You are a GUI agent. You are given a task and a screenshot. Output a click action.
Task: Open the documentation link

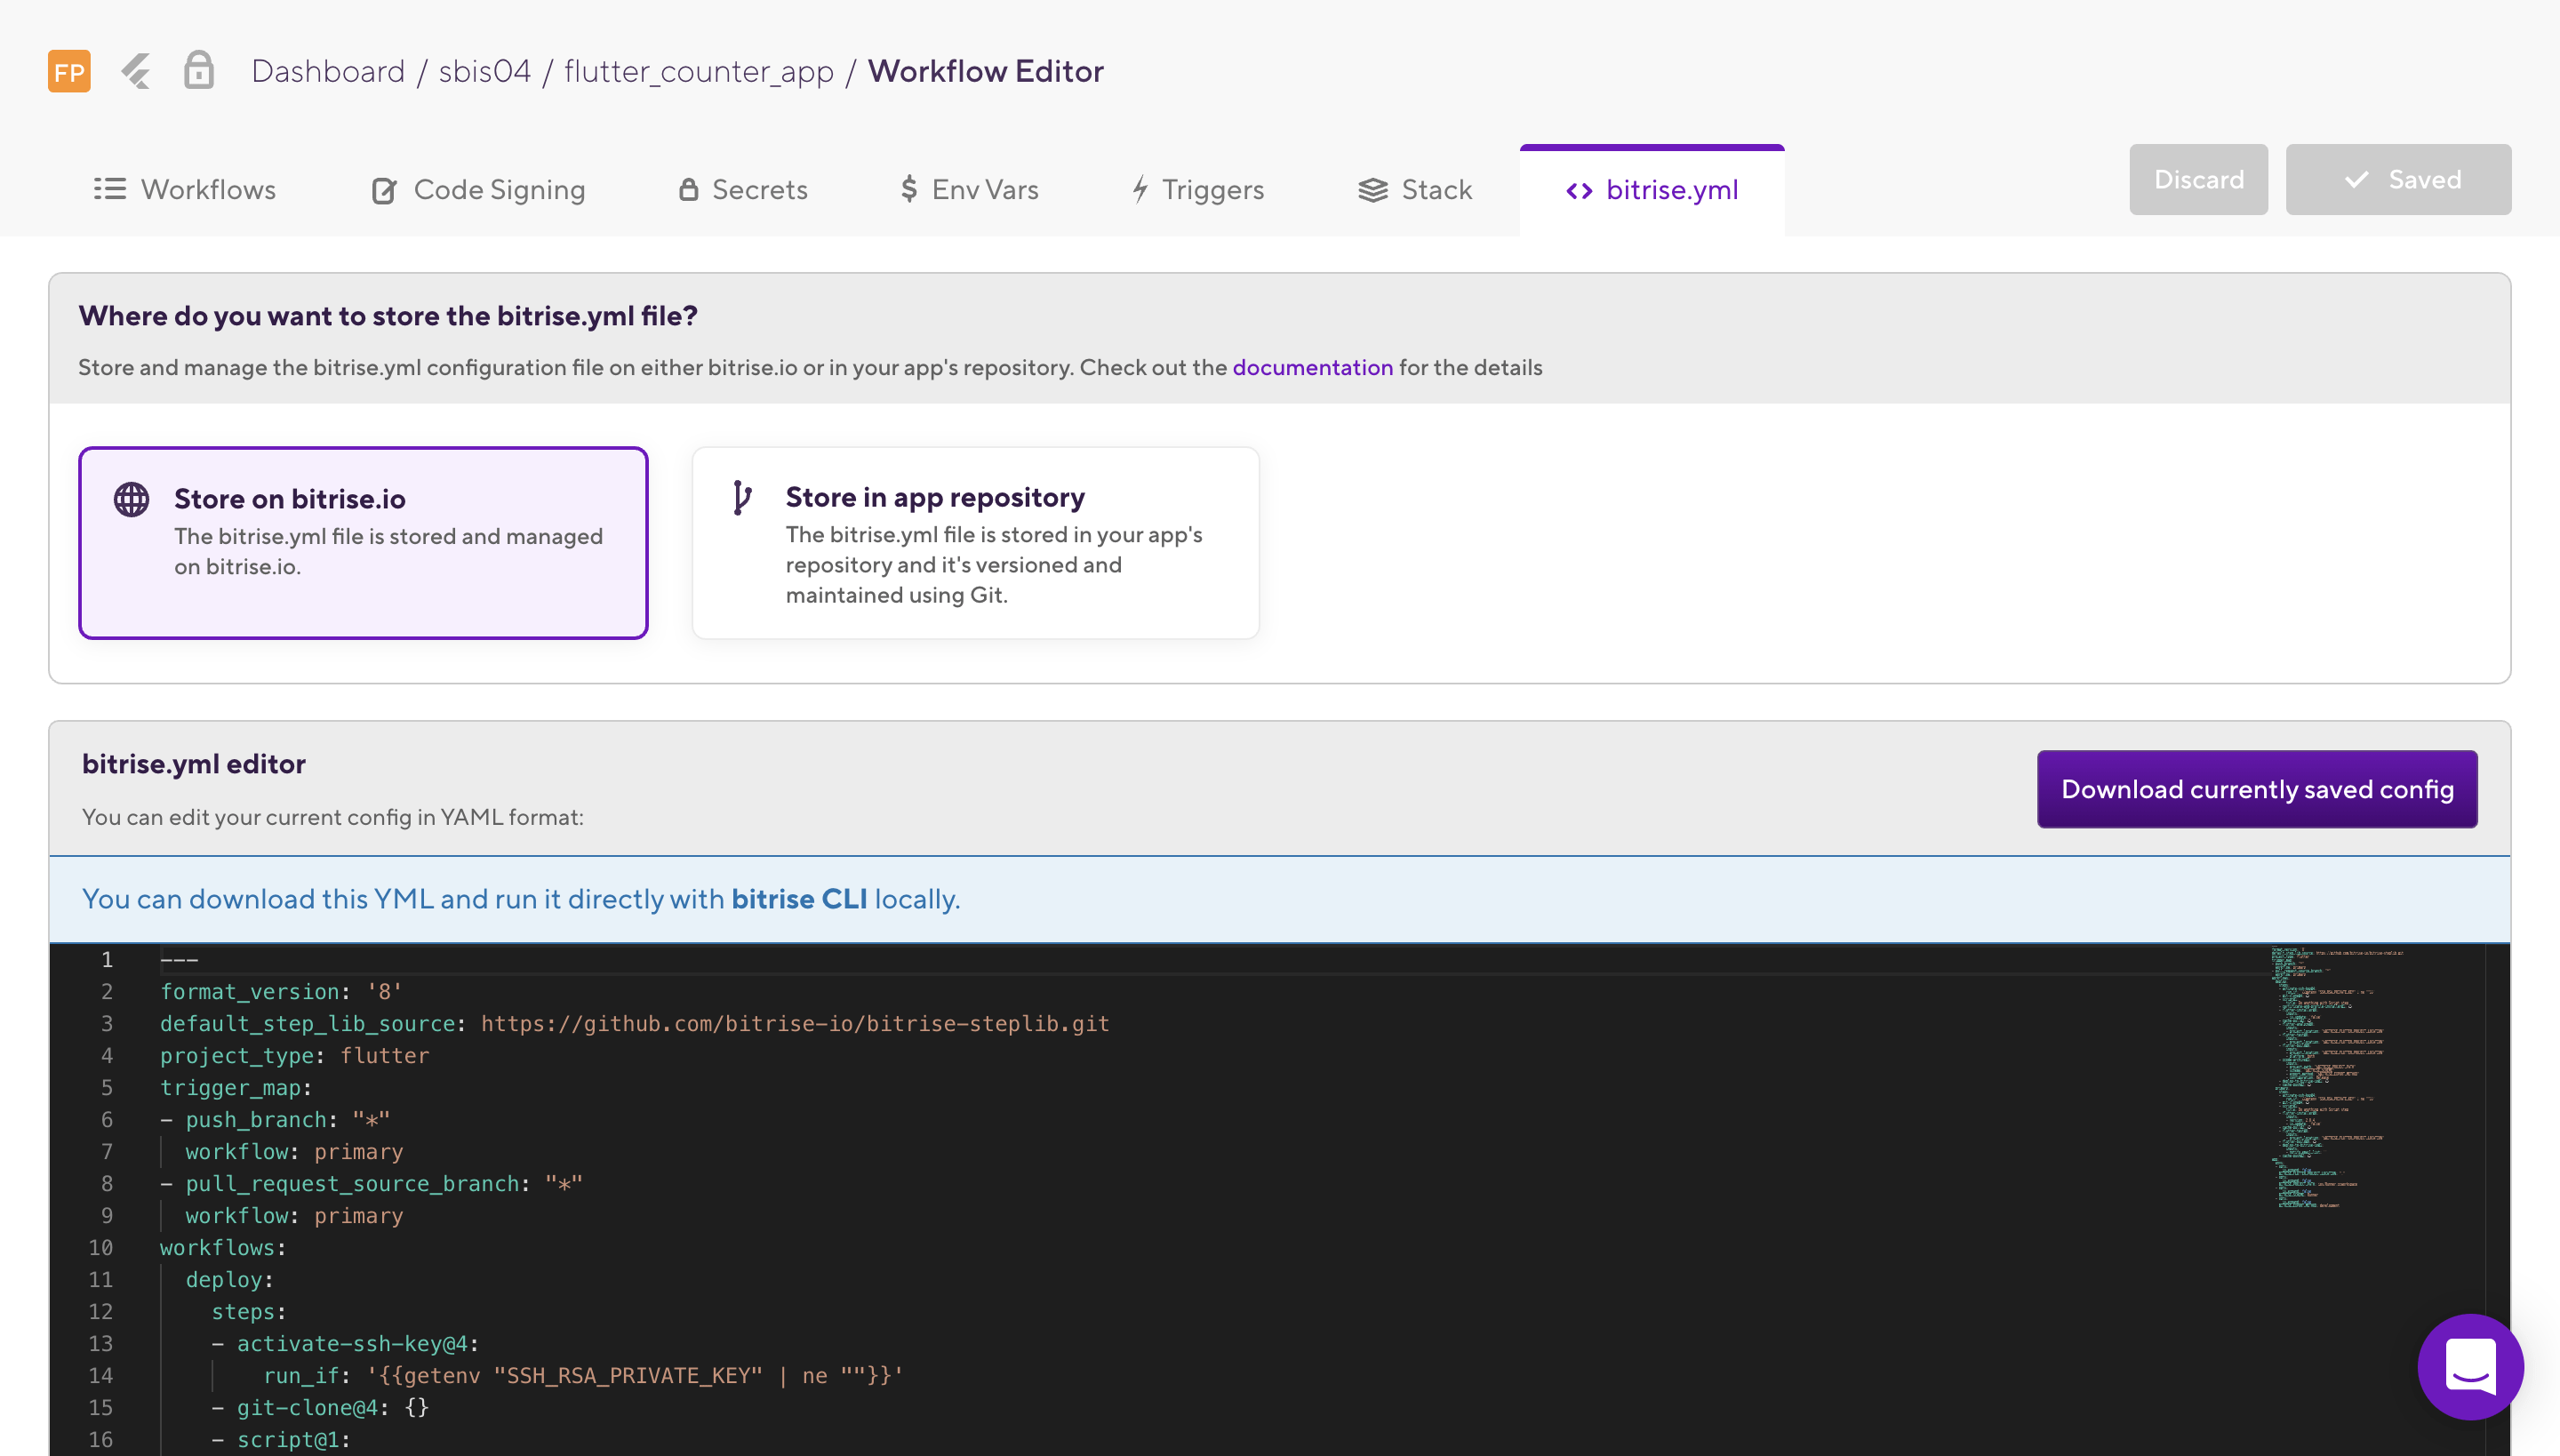[1312, 367]
